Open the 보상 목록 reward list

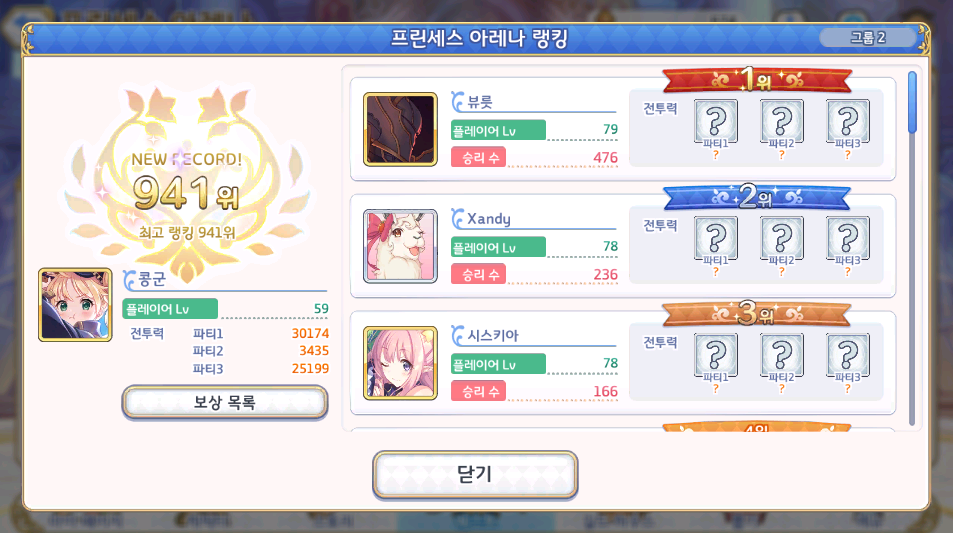225,402
